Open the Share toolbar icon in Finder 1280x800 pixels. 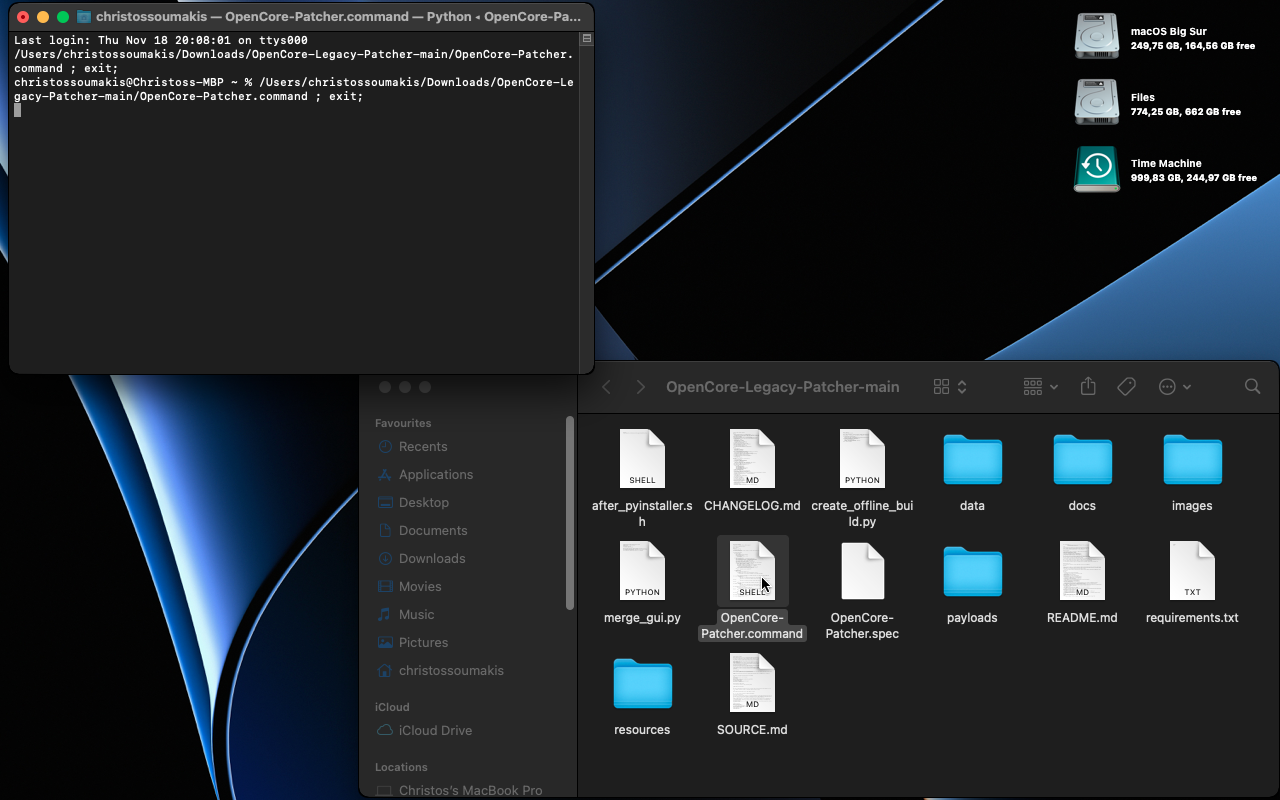click(1089, 387)
